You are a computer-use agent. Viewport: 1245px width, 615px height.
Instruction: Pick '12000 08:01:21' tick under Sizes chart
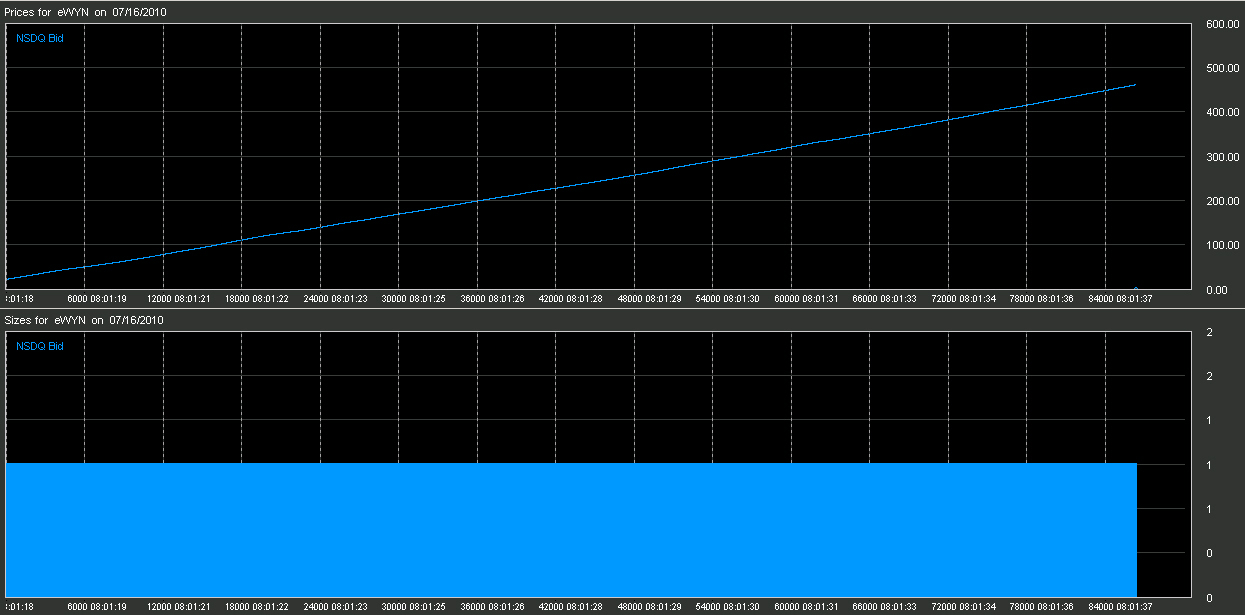coord(178,607)
